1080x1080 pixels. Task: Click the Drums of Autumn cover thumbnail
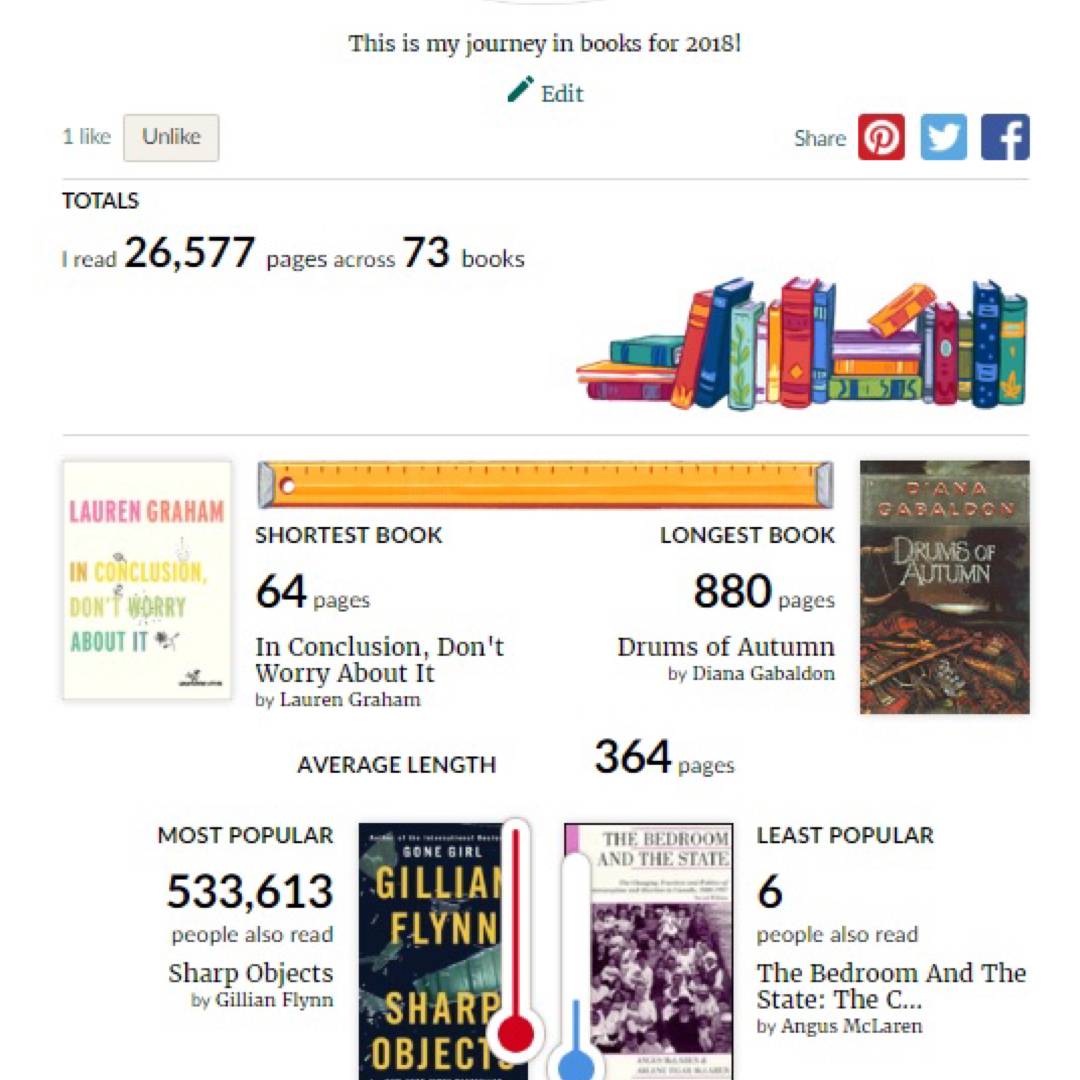pos(944,587)
